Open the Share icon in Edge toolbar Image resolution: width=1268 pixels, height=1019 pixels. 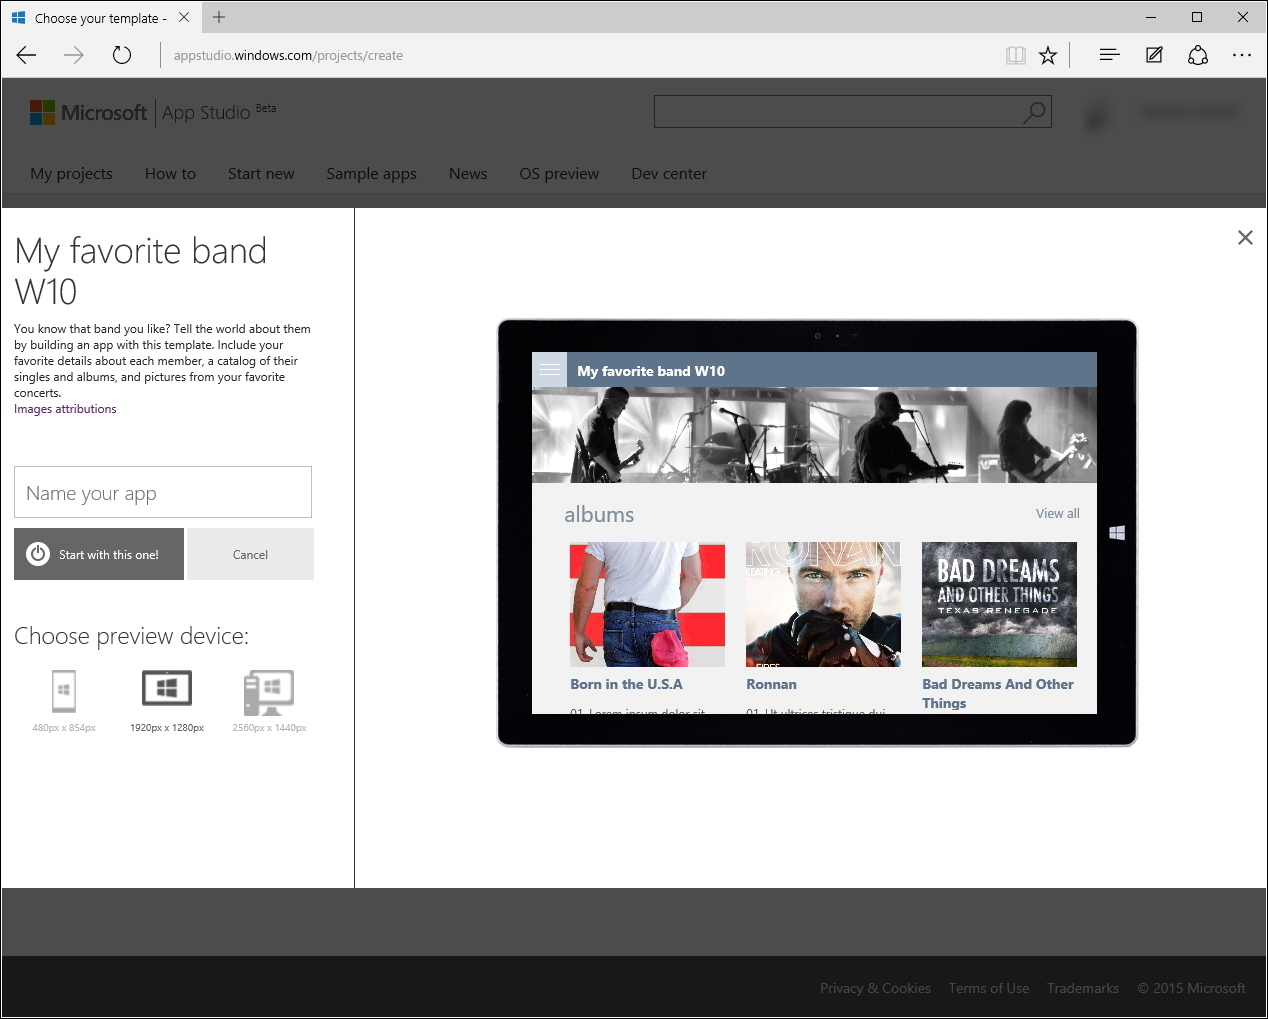(x=1198, y=55)
